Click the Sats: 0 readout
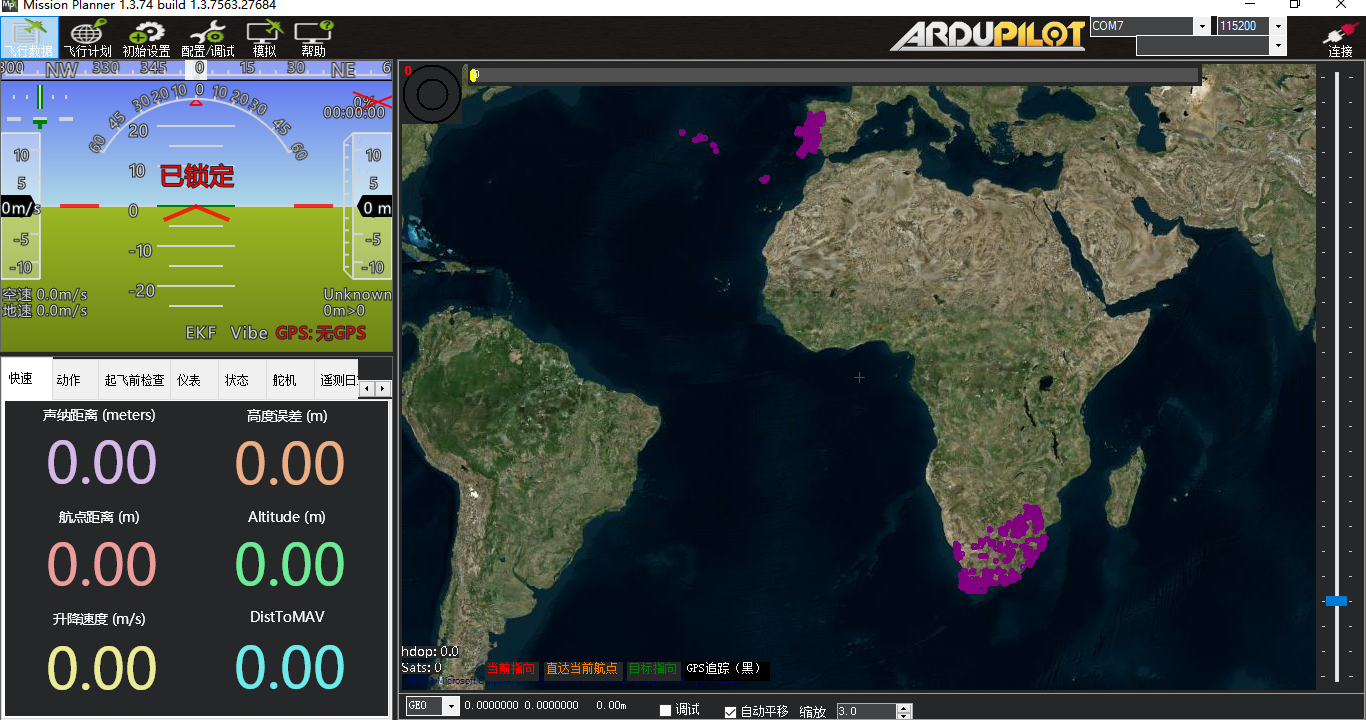 click(x=422, y=667)
